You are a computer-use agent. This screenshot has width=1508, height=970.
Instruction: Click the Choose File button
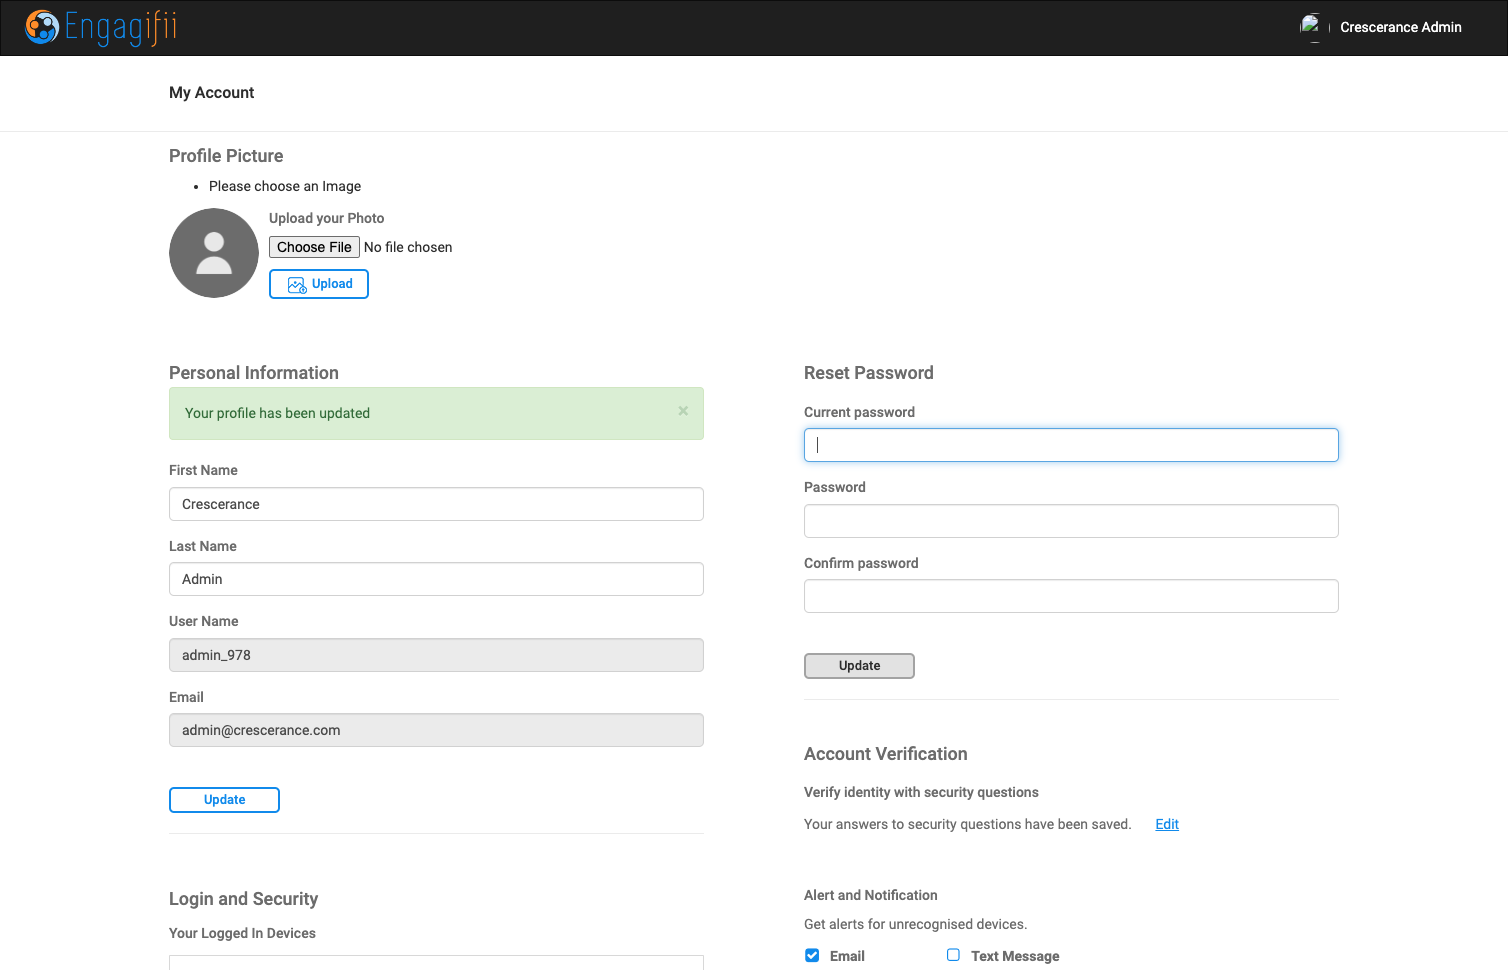pos(314,247)
